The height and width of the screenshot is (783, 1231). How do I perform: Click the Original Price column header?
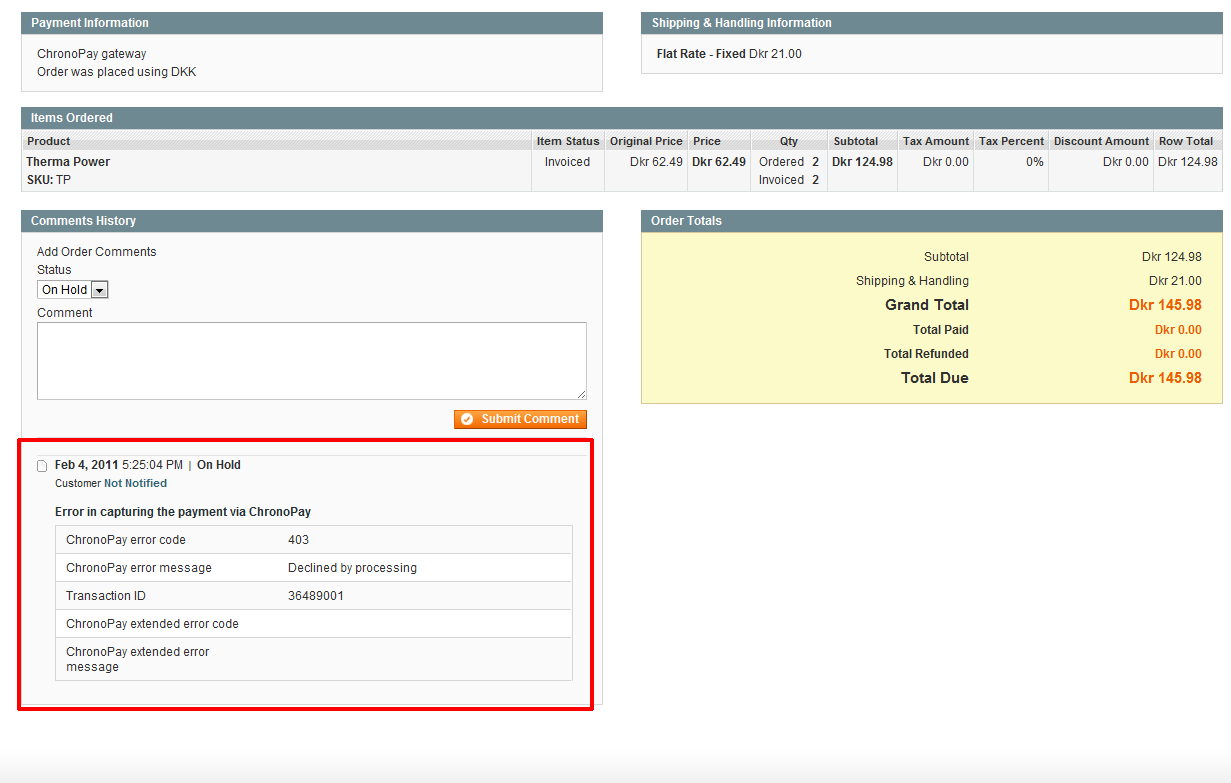click(645, 141)
